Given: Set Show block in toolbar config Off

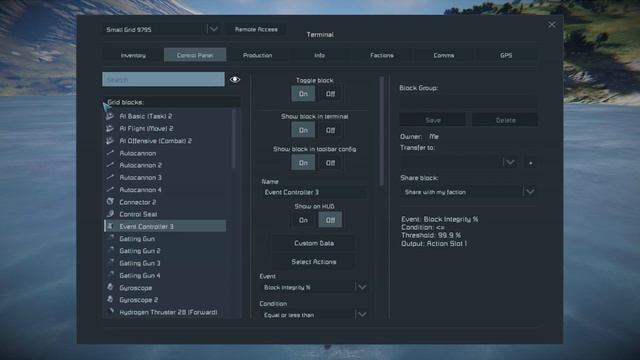Looking at the screenshot, I should point(330,163).
